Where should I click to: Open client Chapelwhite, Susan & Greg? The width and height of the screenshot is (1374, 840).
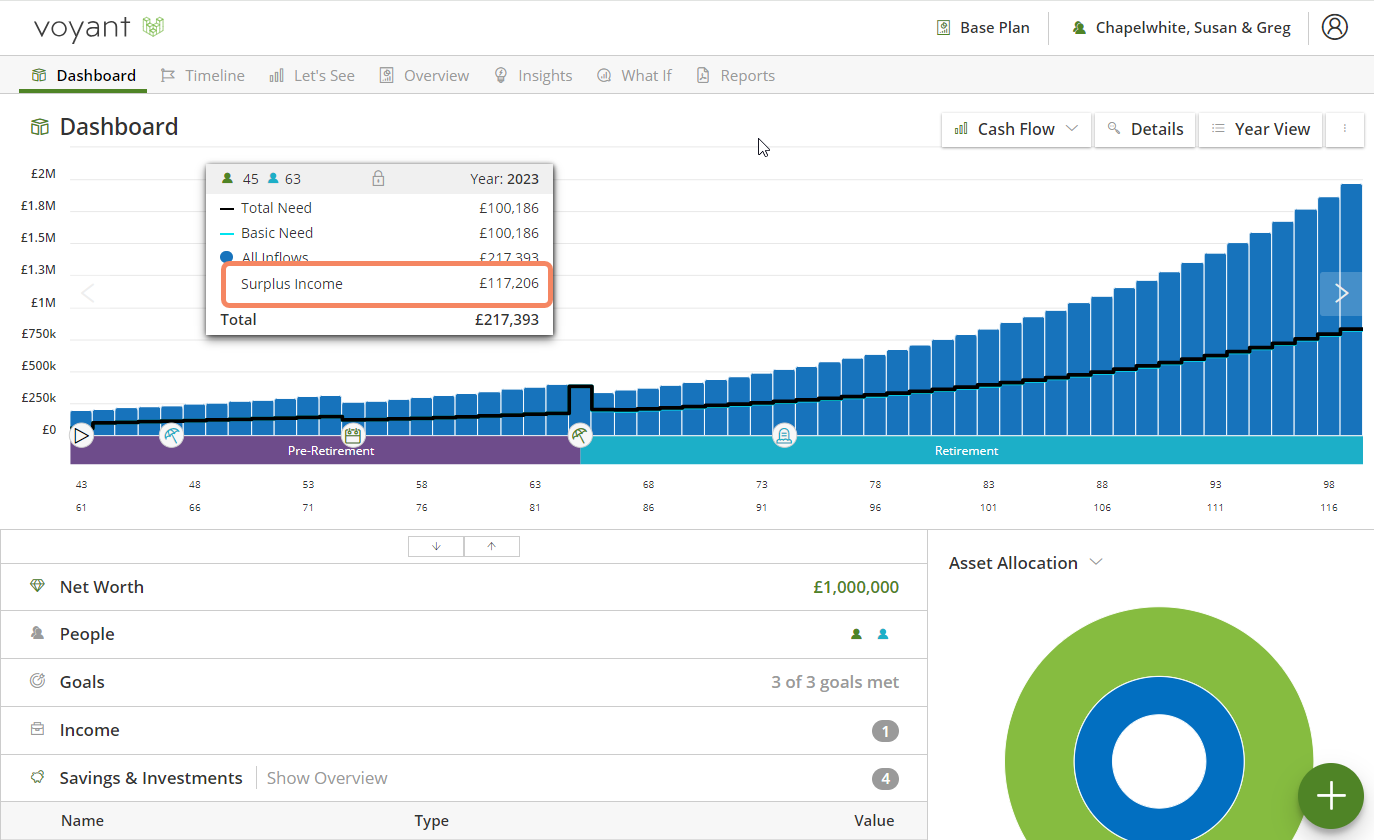coord(1181,27)
